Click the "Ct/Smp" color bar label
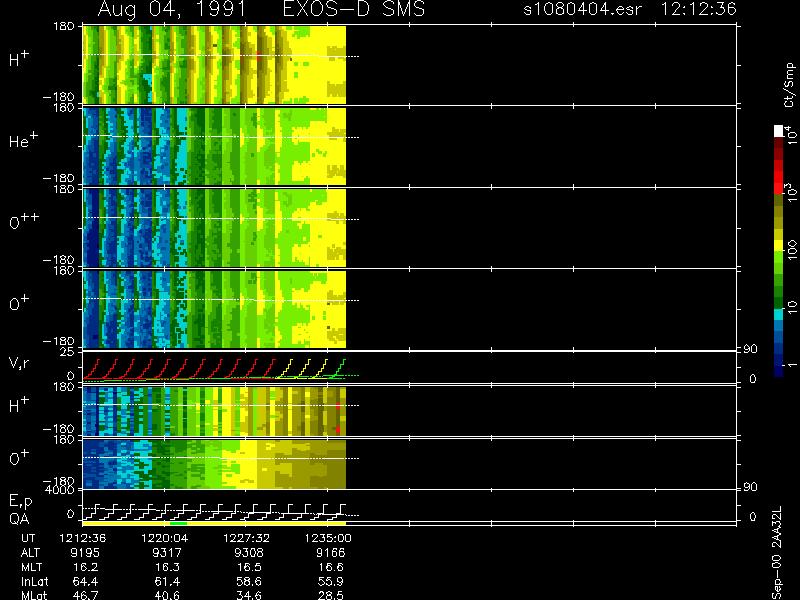The width and height of the screenshot is (800, 600). click(x=789, y=85)
